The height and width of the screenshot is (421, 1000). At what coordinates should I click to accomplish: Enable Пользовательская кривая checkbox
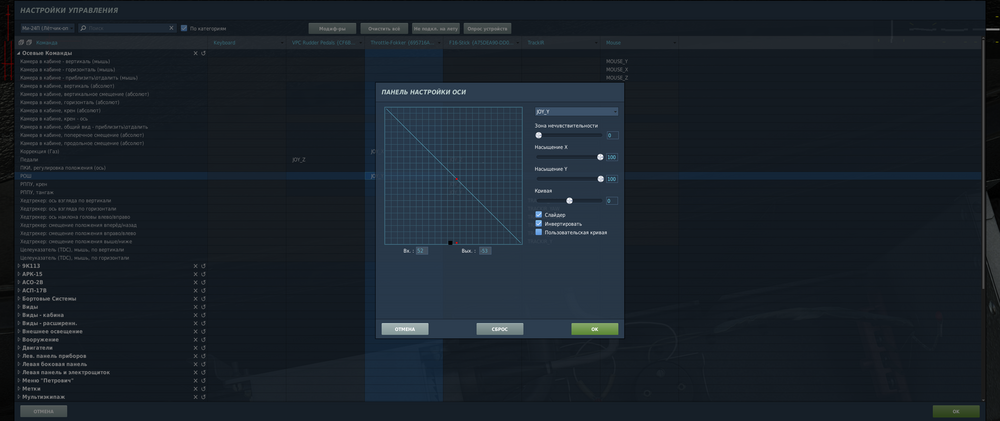539,233
